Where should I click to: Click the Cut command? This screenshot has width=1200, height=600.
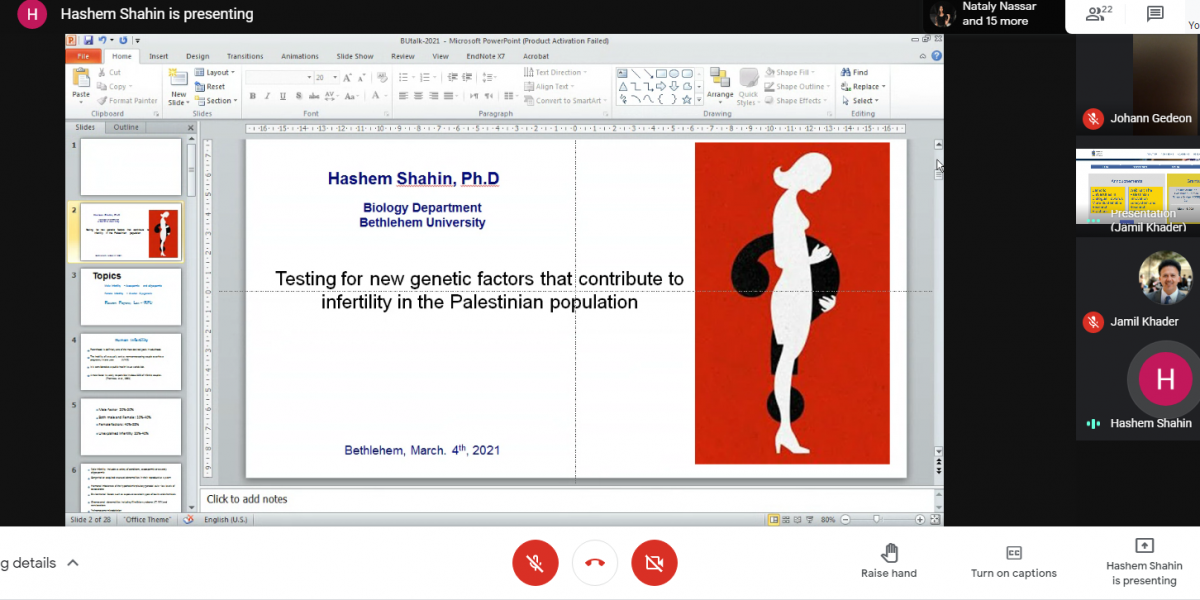point(109,73)
